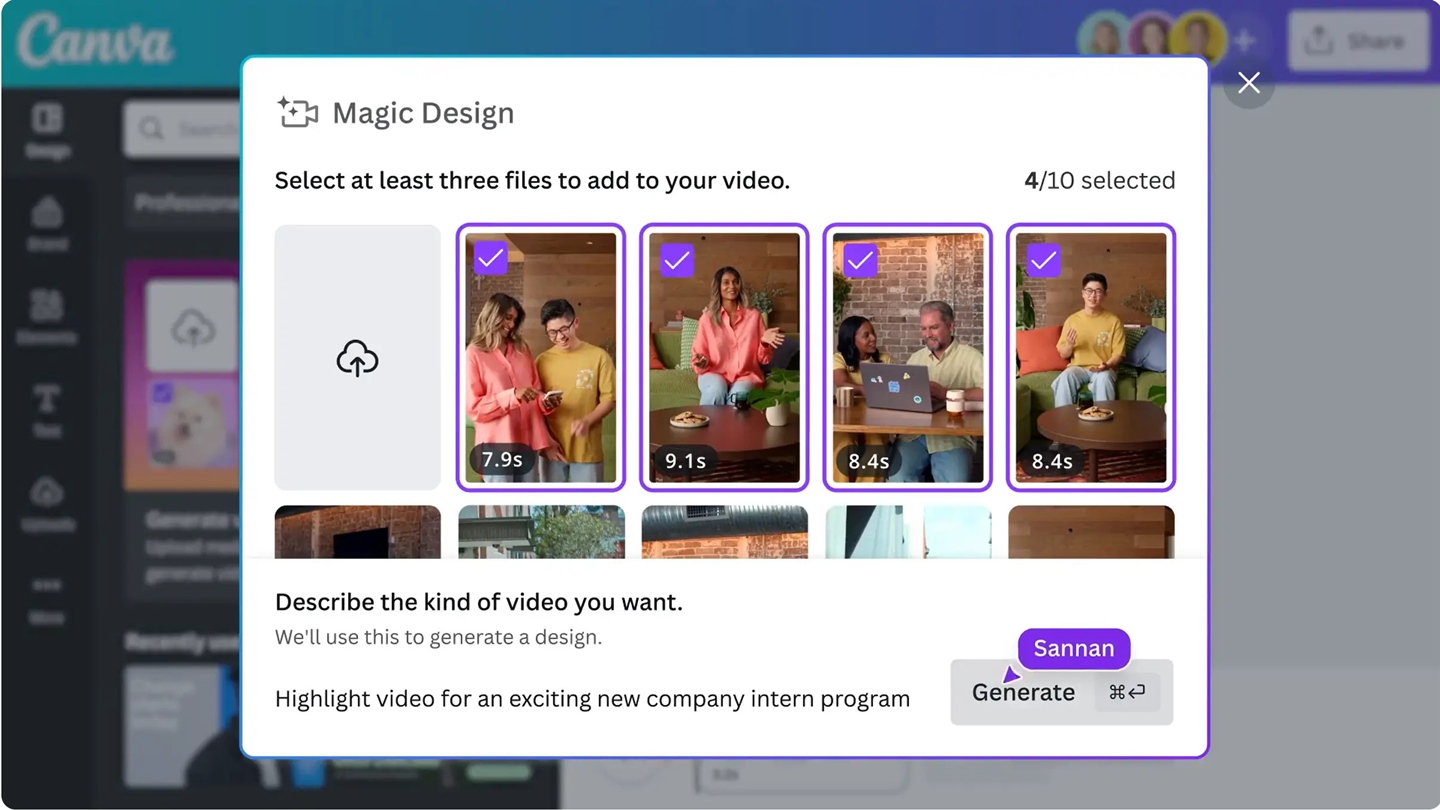The height and width of the screenshot is (810, 1440).
Task: Click the add collaborator plus icon
Action: 1244,41
